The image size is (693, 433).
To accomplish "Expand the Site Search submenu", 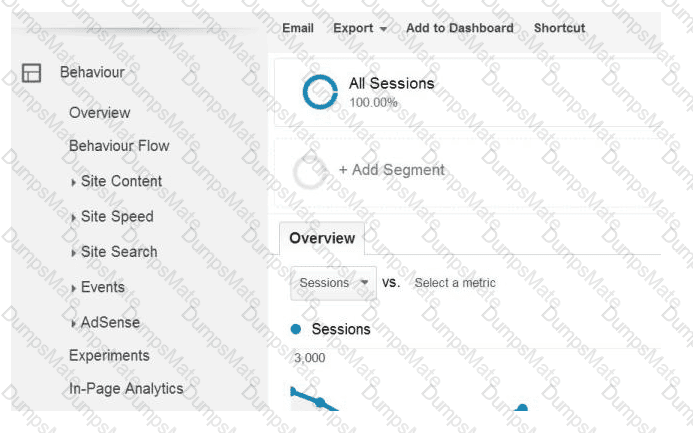I will [x=114, y=252].
